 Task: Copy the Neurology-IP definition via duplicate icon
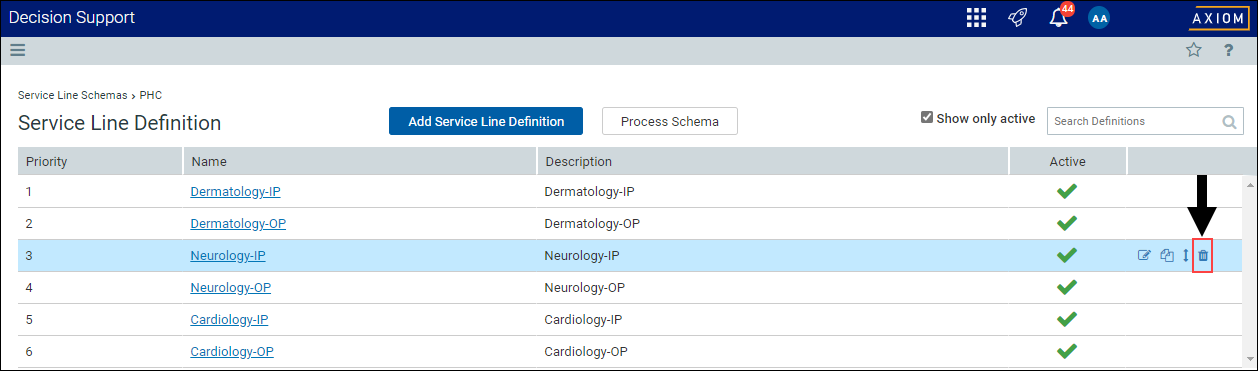click(1167, 255)
